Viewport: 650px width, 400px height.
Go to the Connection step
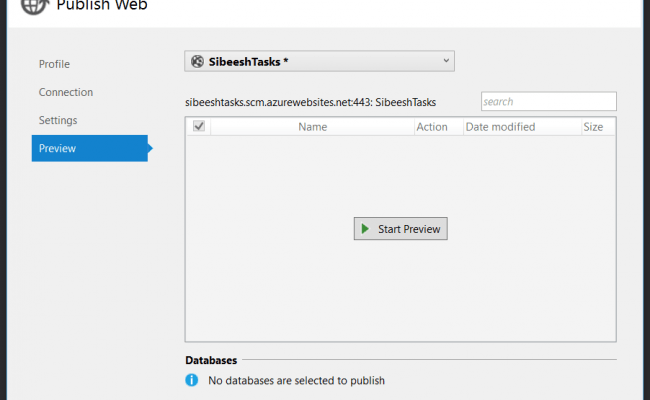[66, 92]
